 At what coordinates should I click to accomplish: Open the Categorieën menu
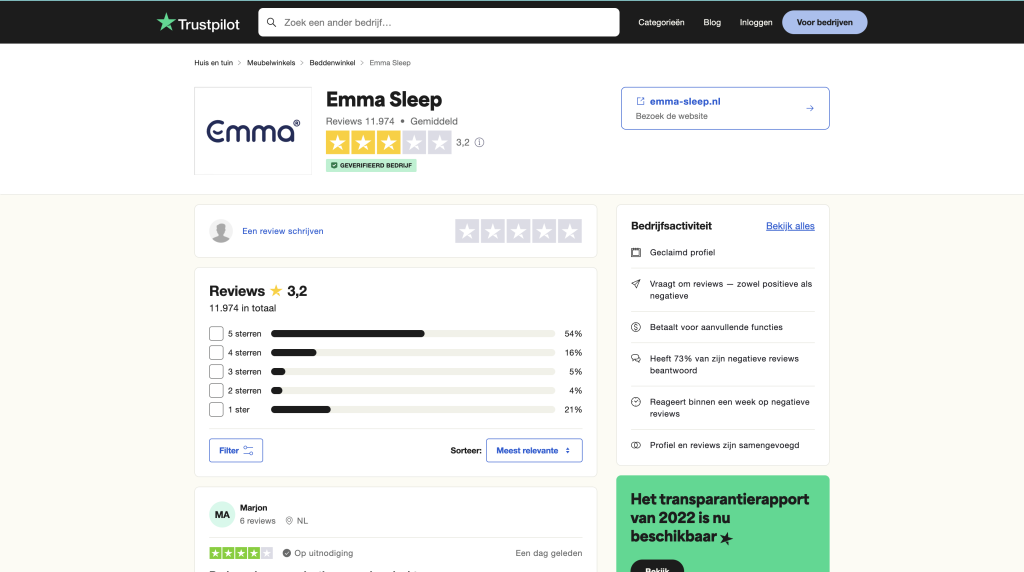pos(661,22)
